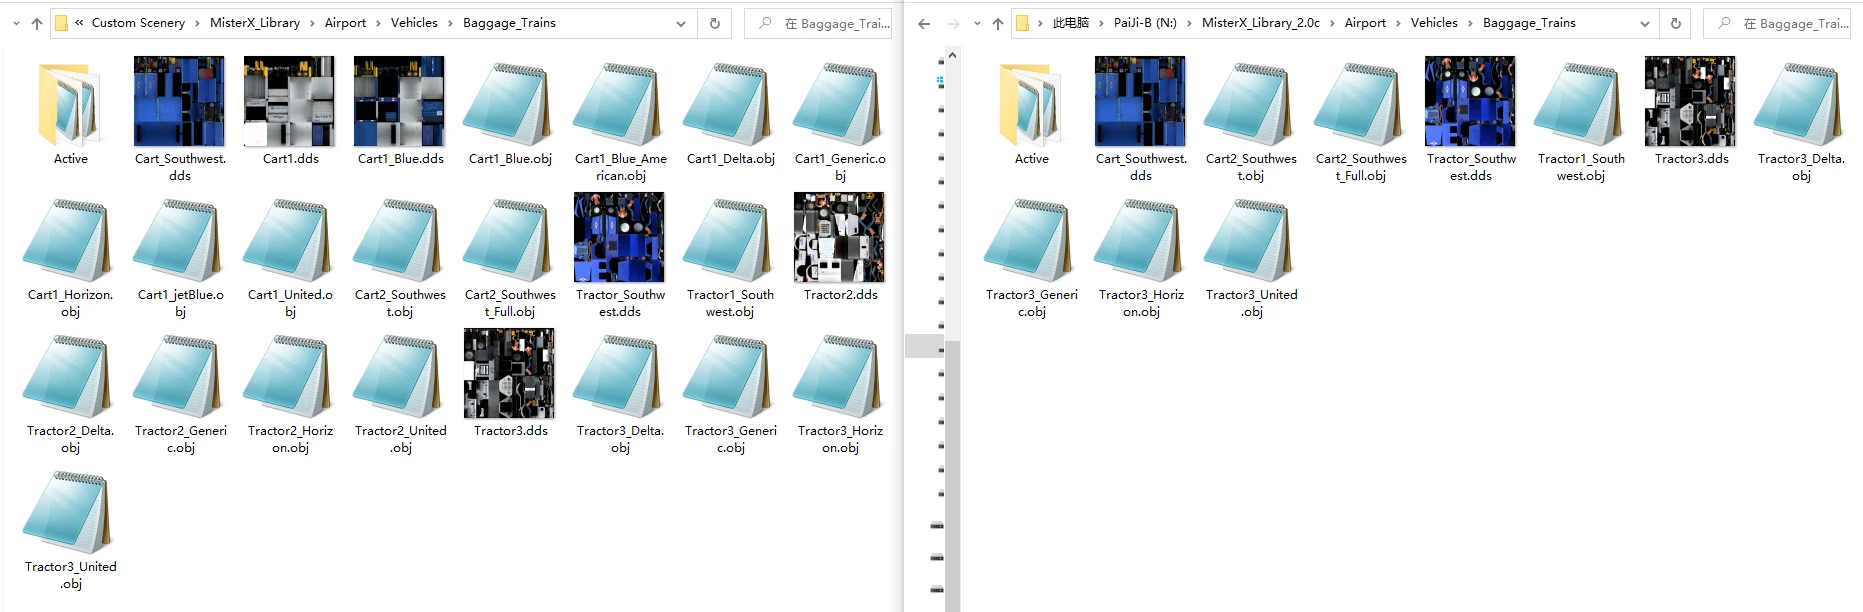Image resolution: width=1863 pixels, height=612 pixels.
Task: Click MisterX_Library in left address bar
Action: coord(254,23)
